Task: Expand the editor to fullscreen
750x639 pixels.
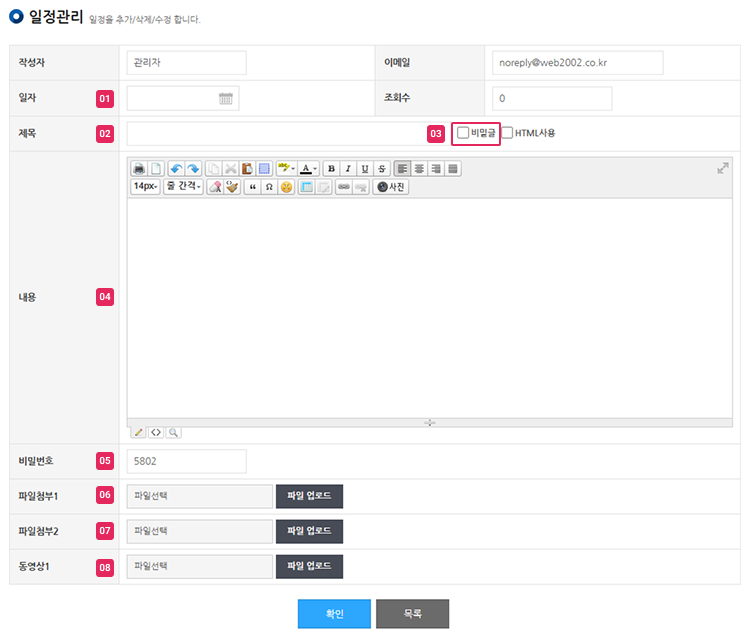Action: click(722, 168)
